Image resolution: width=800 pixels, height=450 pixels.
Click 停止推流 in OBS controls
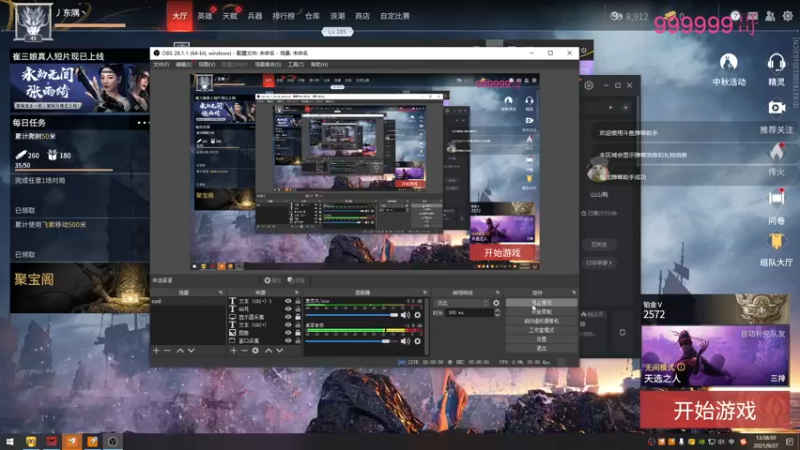click(x=541, y=303)
